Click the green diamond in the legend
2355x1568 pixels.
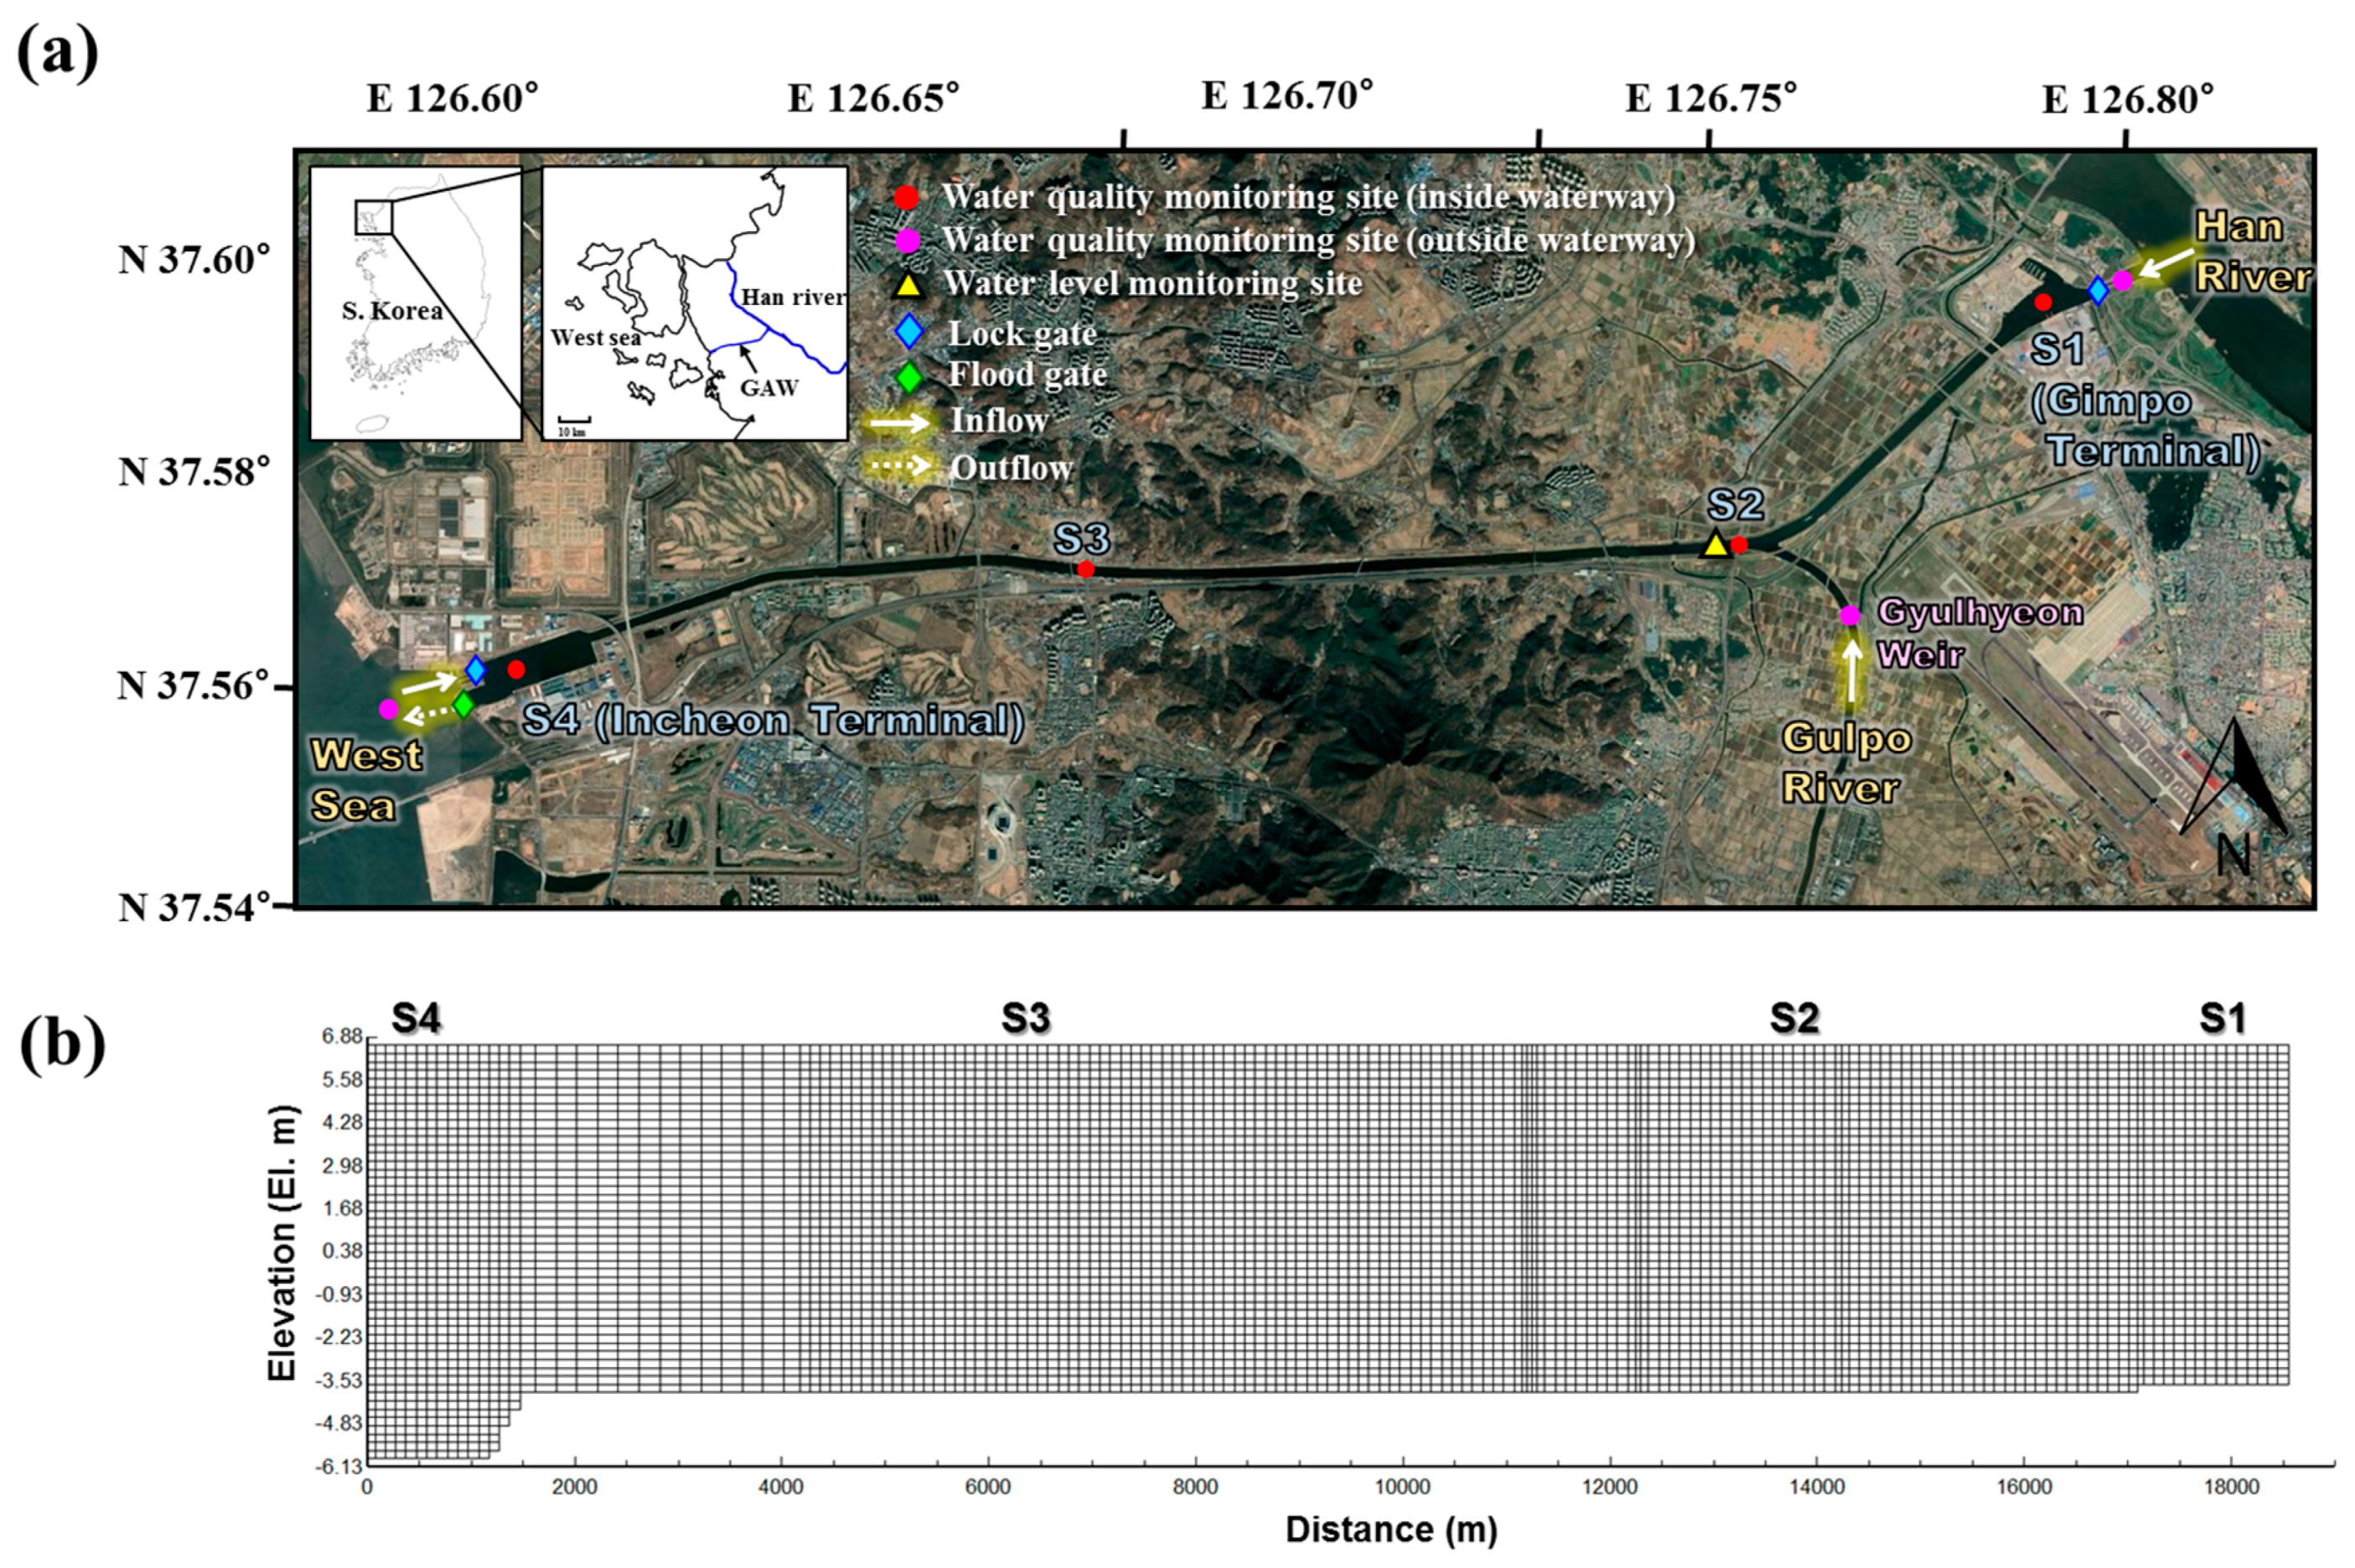point(909,377)
